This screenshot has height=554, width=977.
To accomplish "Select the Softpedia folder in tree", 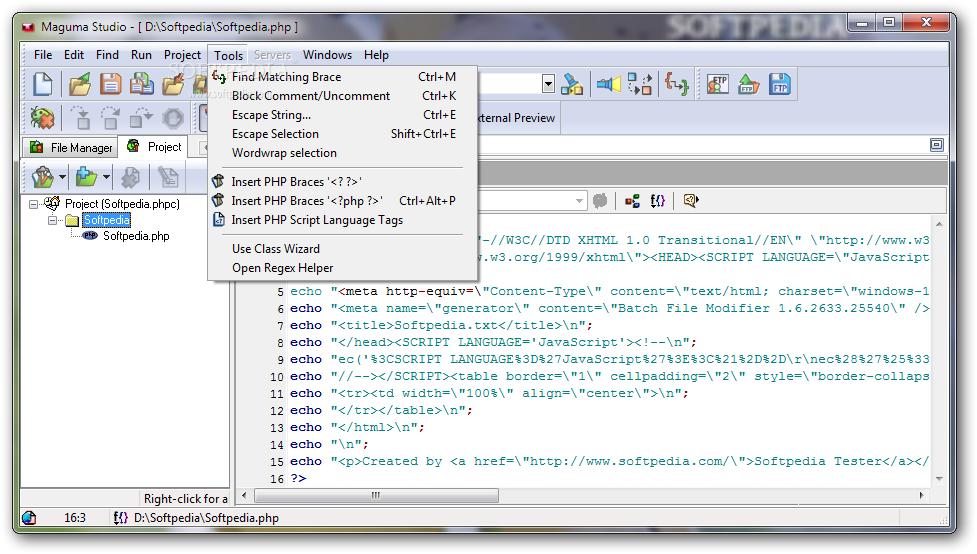I will pyautogui.click(x=107, y=220).
